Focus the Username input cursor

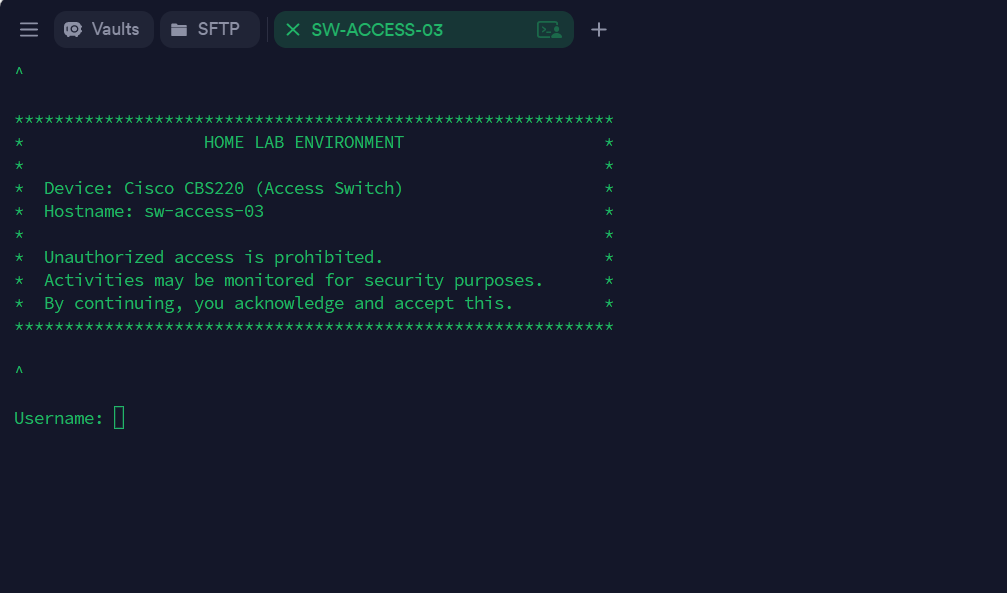pyautogui.click(x=119, y=417)
